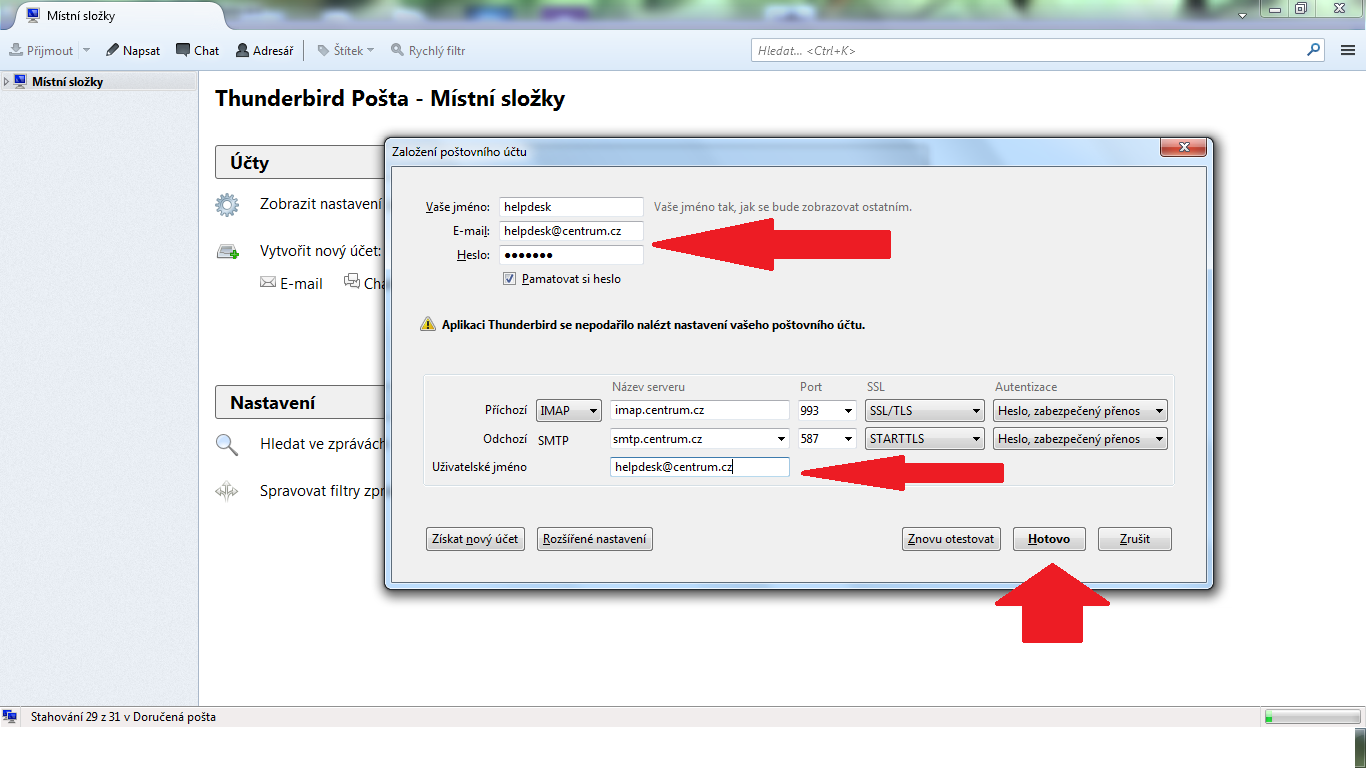The width and height of the screenshot is (1366, 768).
Task: Click the gear icon for account settings
Action: tap(228, 205)
